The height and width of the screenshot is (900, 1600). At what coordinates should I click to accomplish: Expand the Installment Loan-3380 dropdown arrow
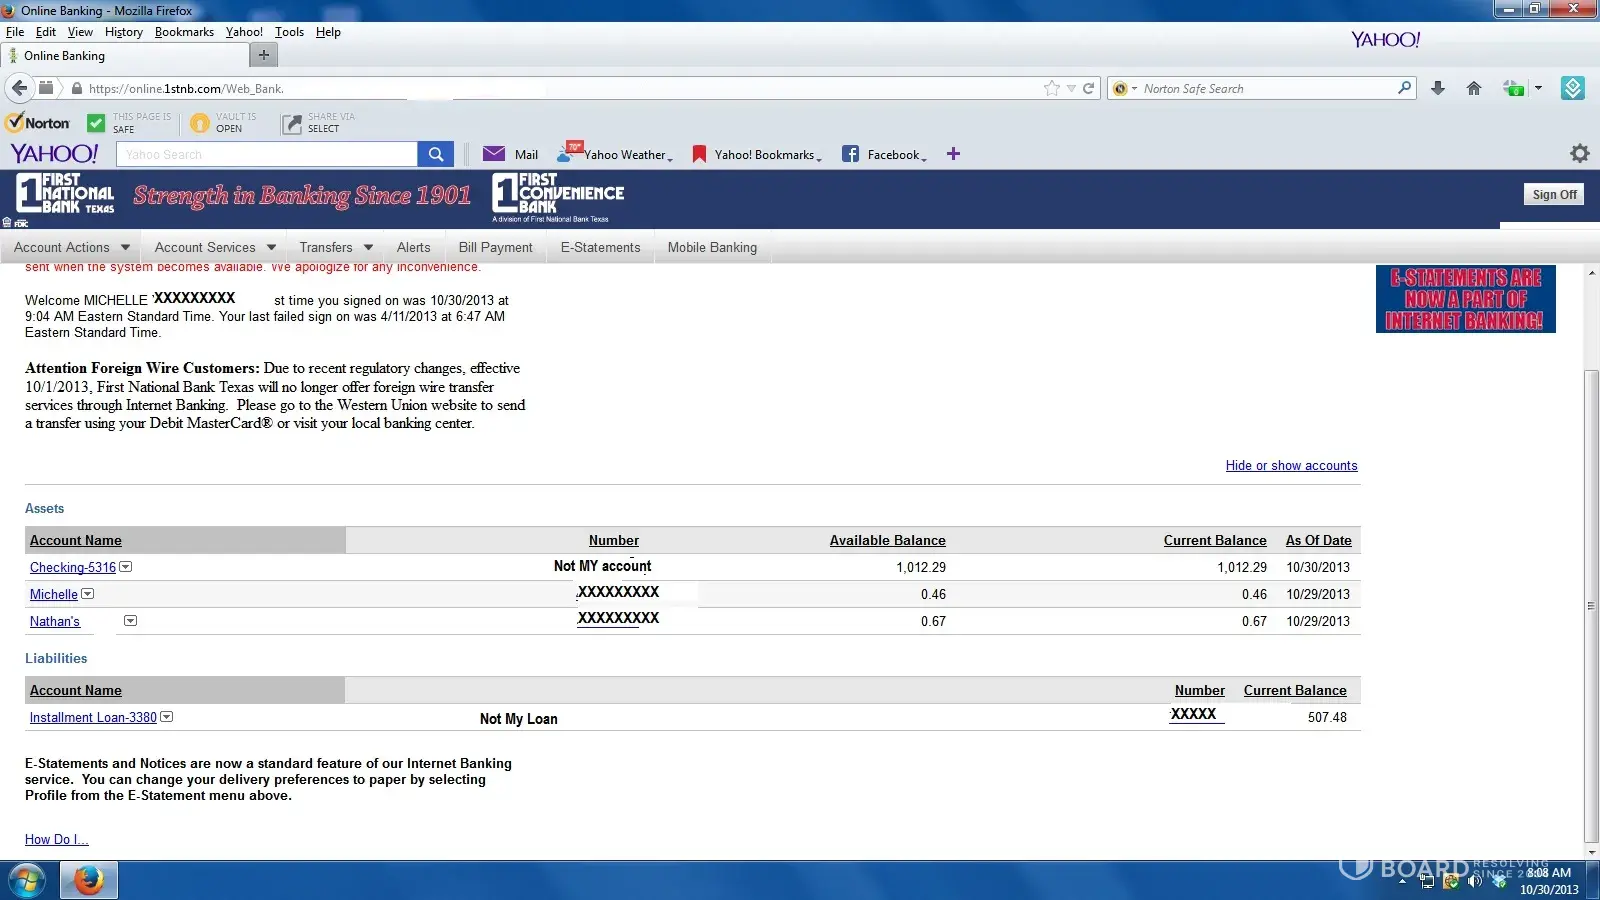click(x=167, y=717)
